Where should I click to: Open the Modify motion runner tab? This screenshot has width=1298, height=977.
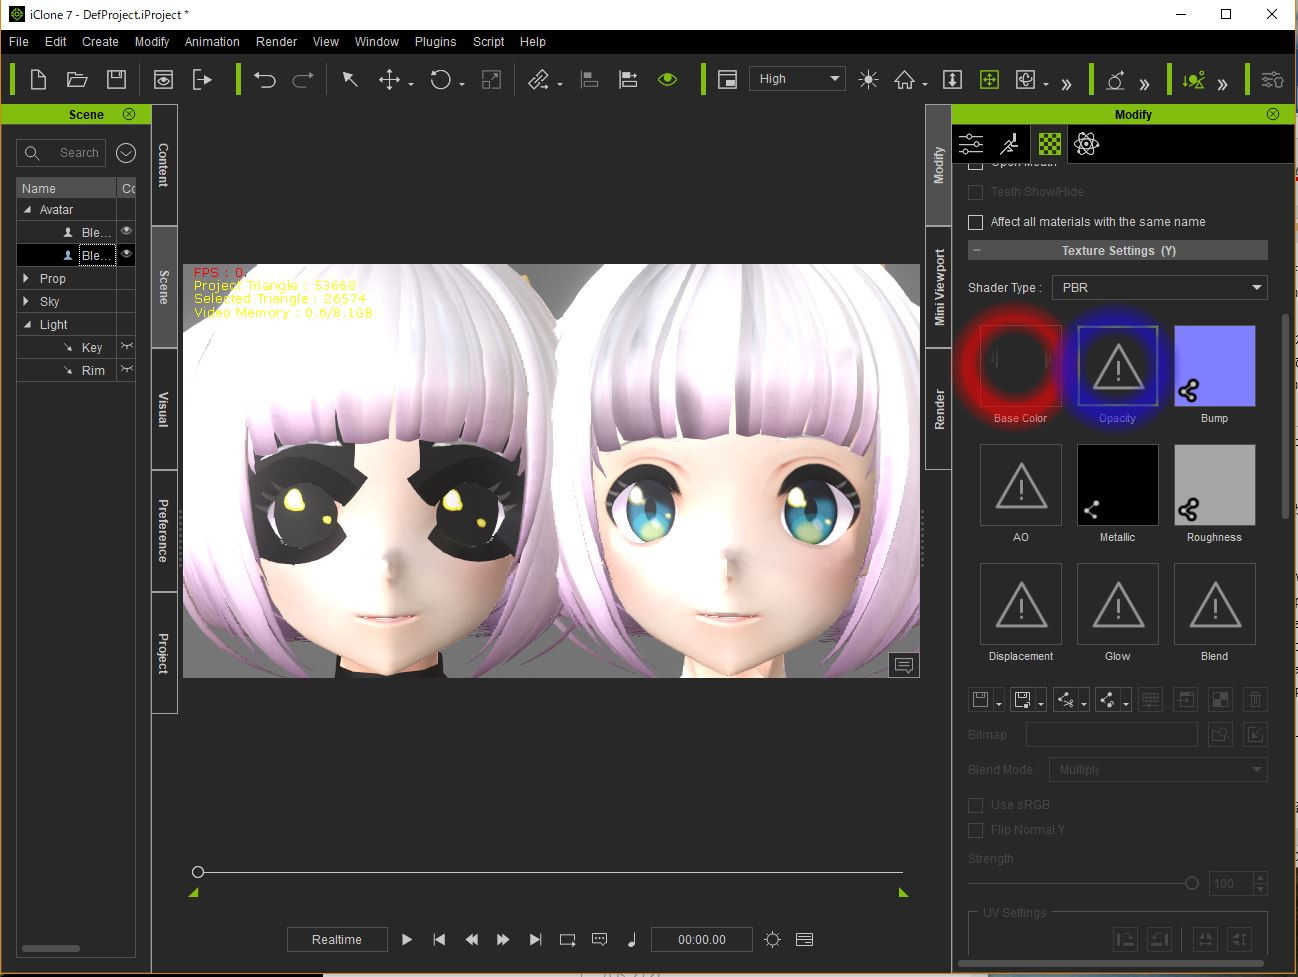pyautogui.click(x=1010, y=144)
